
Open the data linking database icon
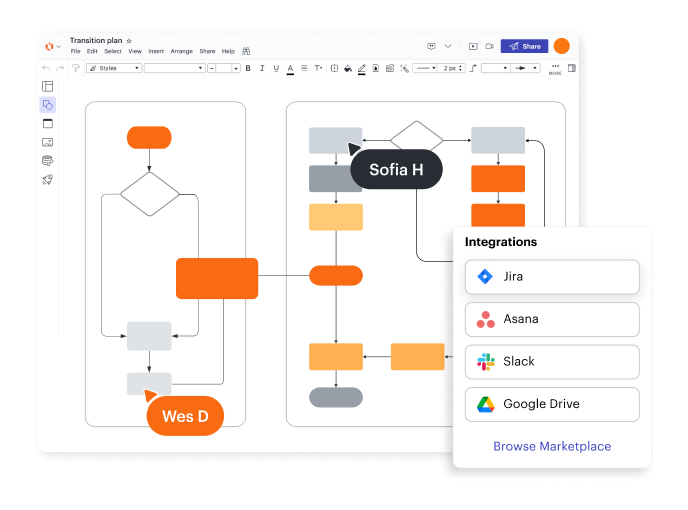[x=47, y=160]
